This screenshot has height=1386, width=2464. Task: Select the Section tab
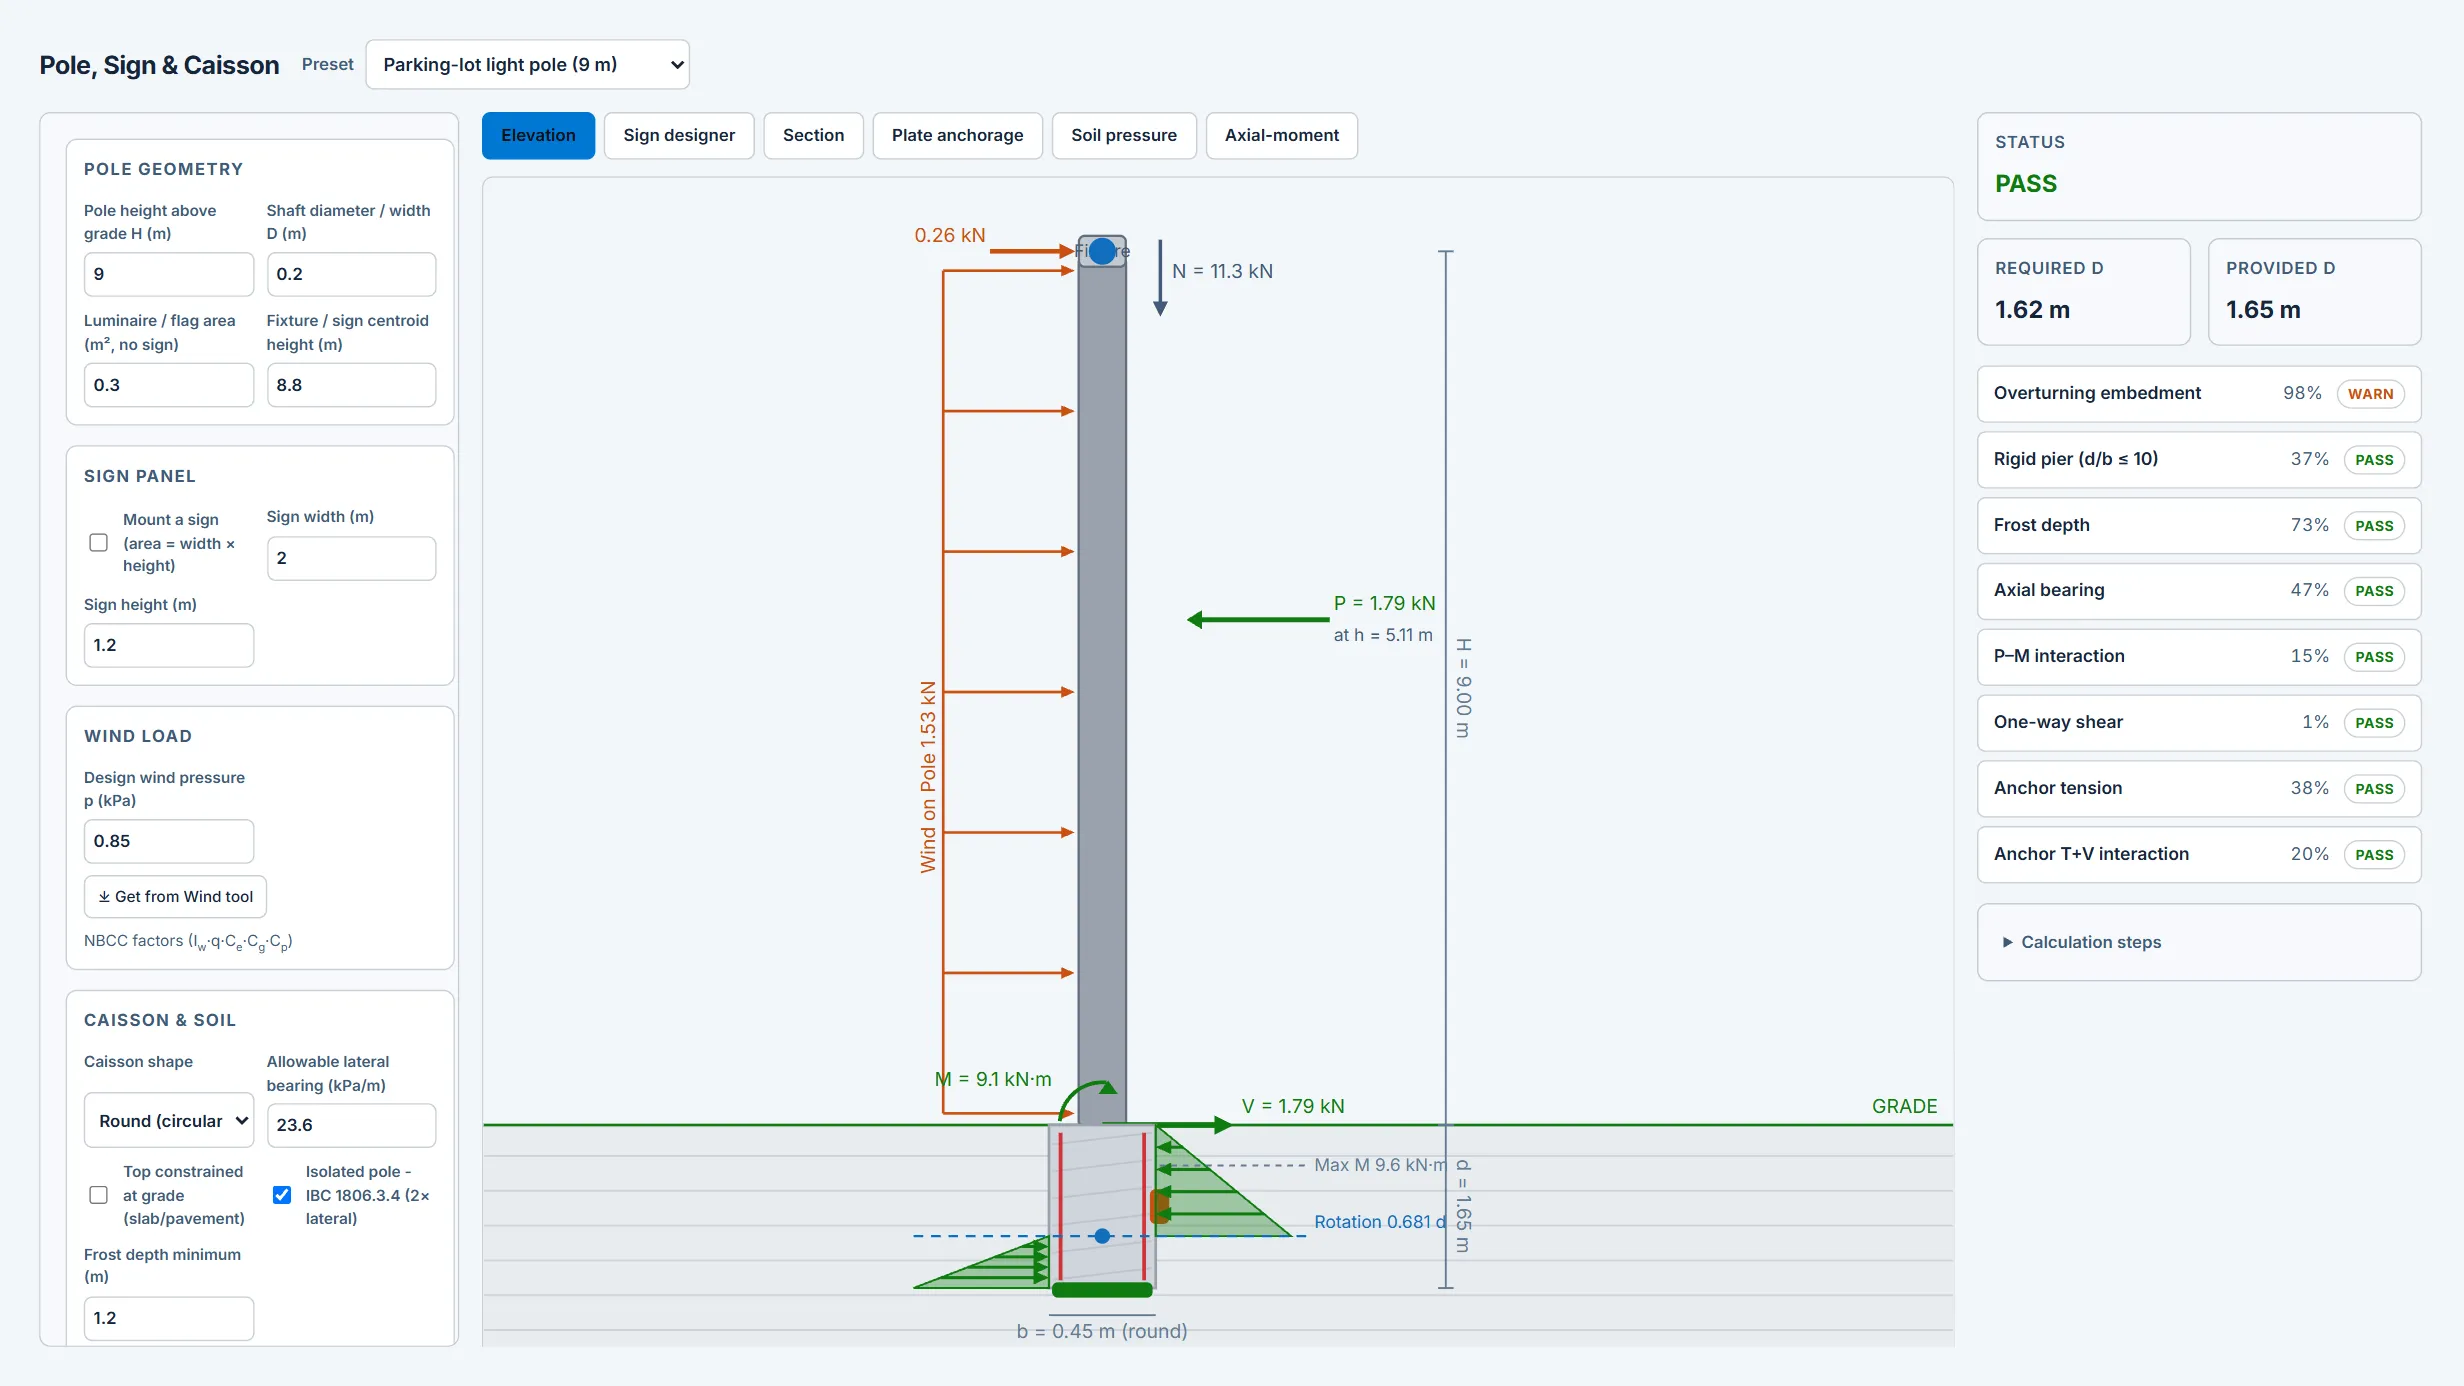tap(813, 136)
